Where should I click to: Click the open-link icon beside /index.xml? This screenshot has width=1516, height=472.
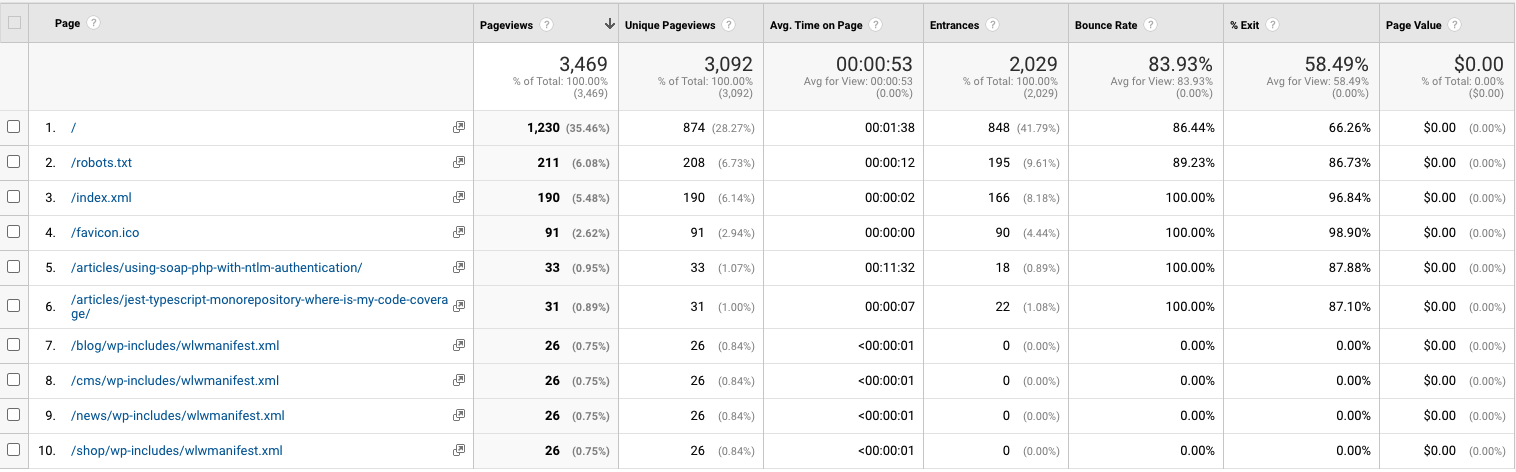coord(459,197)
